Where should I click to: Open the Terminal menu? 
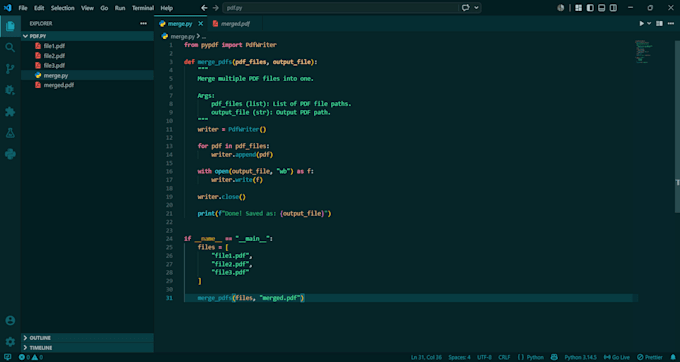pyautogui.click(x=143, y=8)
